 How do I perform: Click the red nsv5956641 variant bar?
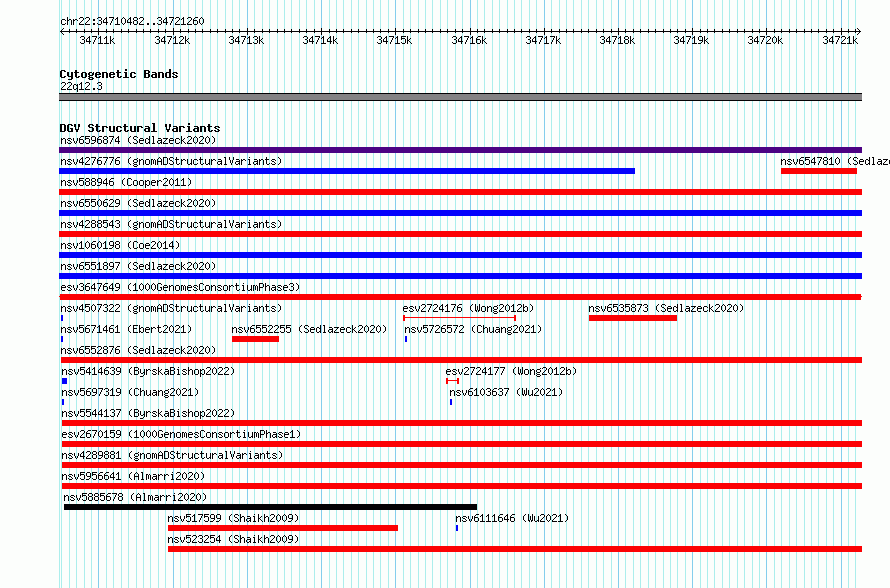coord(462,486)
